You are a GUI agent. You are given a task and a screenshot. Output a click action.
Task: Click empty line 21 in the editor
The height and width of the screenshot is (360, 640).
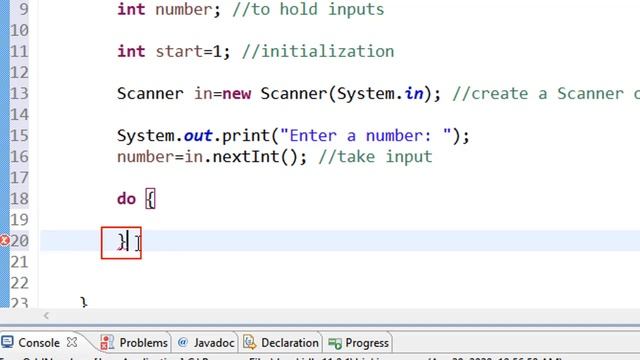(339, 262)
